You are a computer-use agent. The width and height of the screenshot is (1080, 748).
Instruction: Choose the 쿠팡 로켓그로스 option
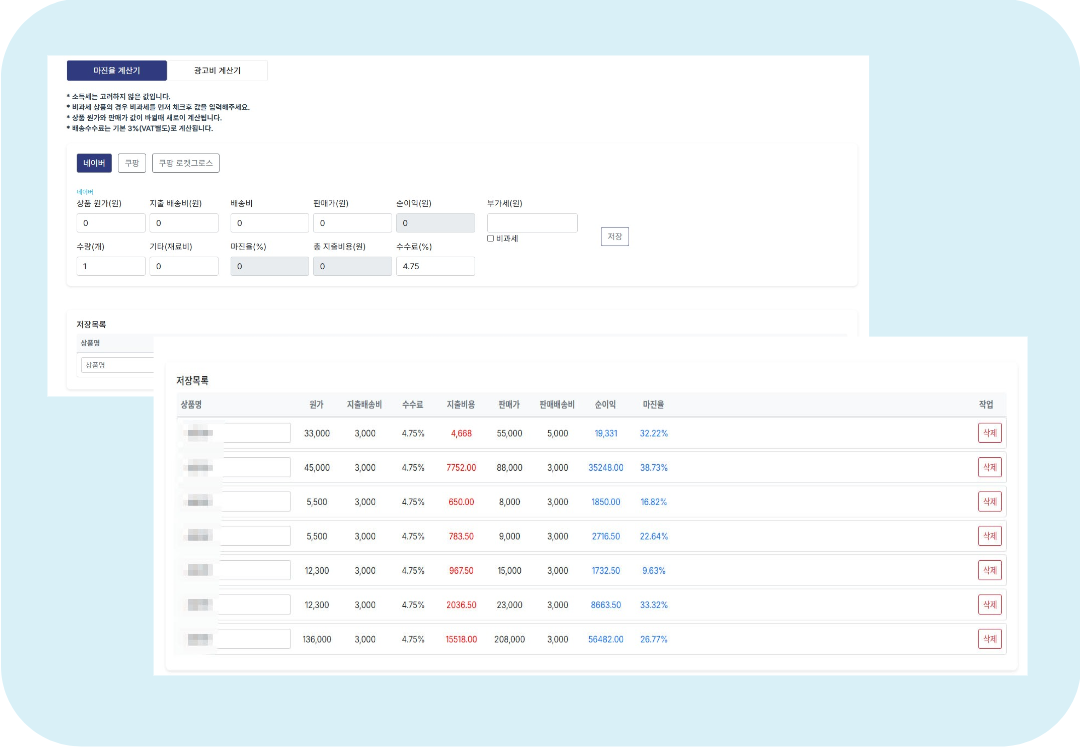185,163
